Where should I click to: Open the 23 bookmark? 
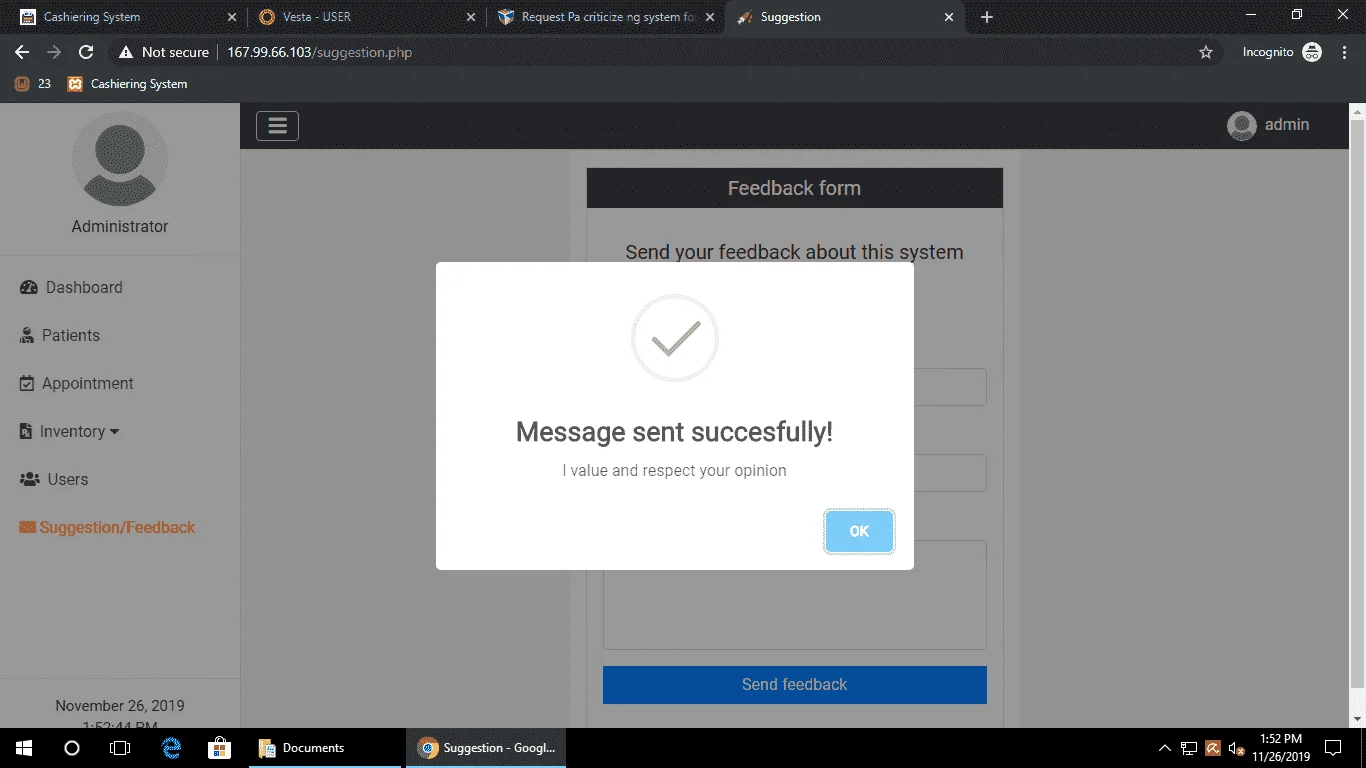(33, 84)
